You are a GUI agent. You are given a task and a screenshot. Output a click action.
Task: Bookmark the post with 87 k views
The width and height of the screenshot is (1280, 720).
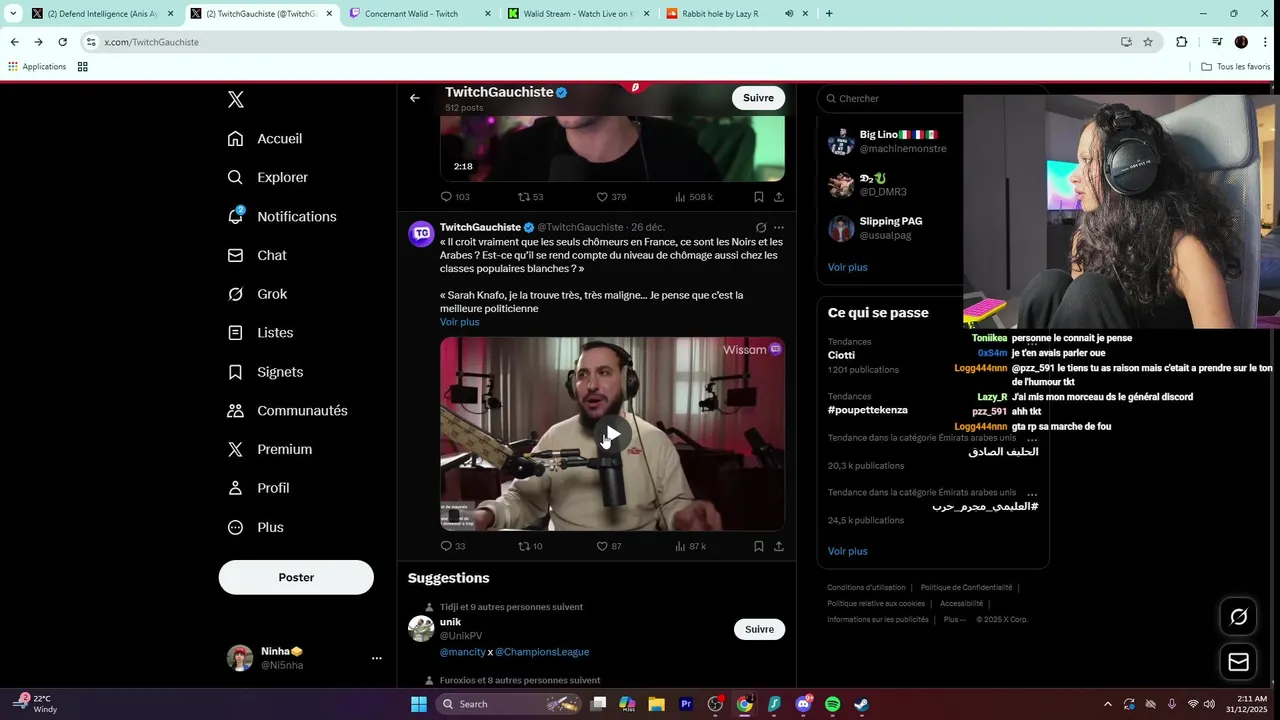point(759,546)
